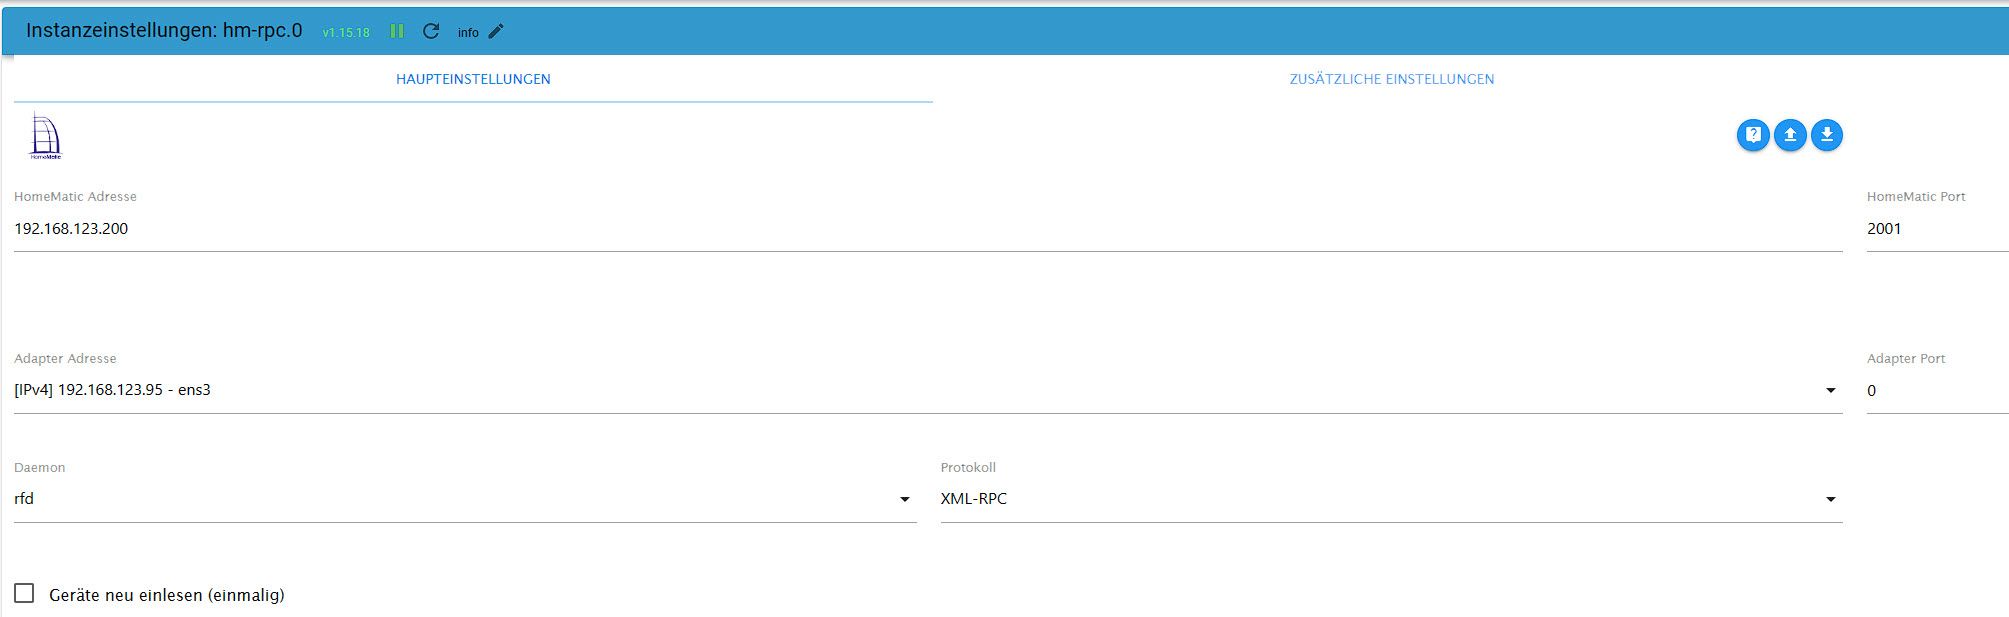The width and height of the screenshot is (2009, 617).
Task: Switch to Haupteinstellungen tab
Action: point(473,79)
